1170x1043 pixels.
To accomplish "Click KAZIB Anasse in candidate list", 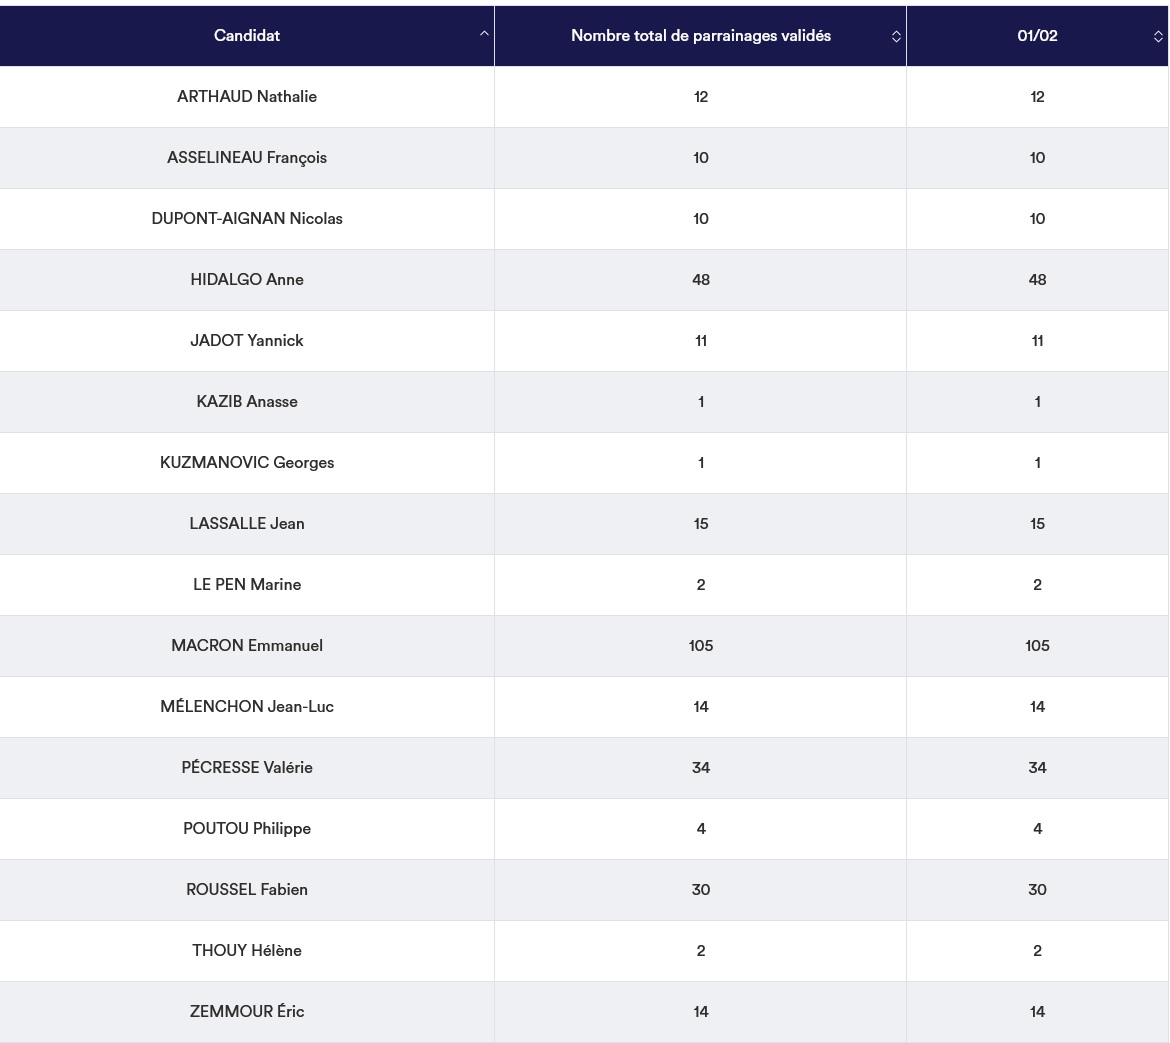I will [247, 402].
